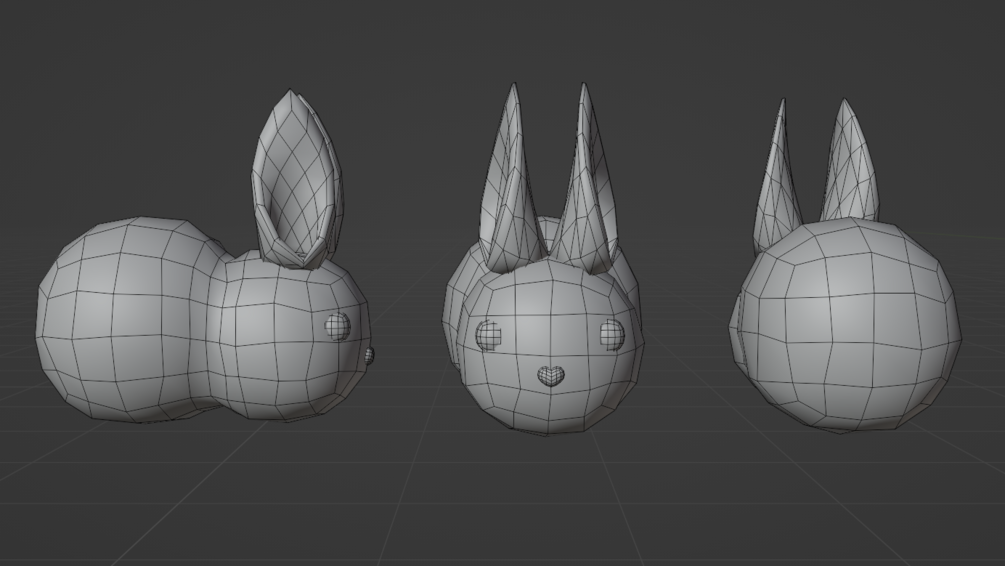Click the side-view bunny's upright ear

(x=297, y=179)
